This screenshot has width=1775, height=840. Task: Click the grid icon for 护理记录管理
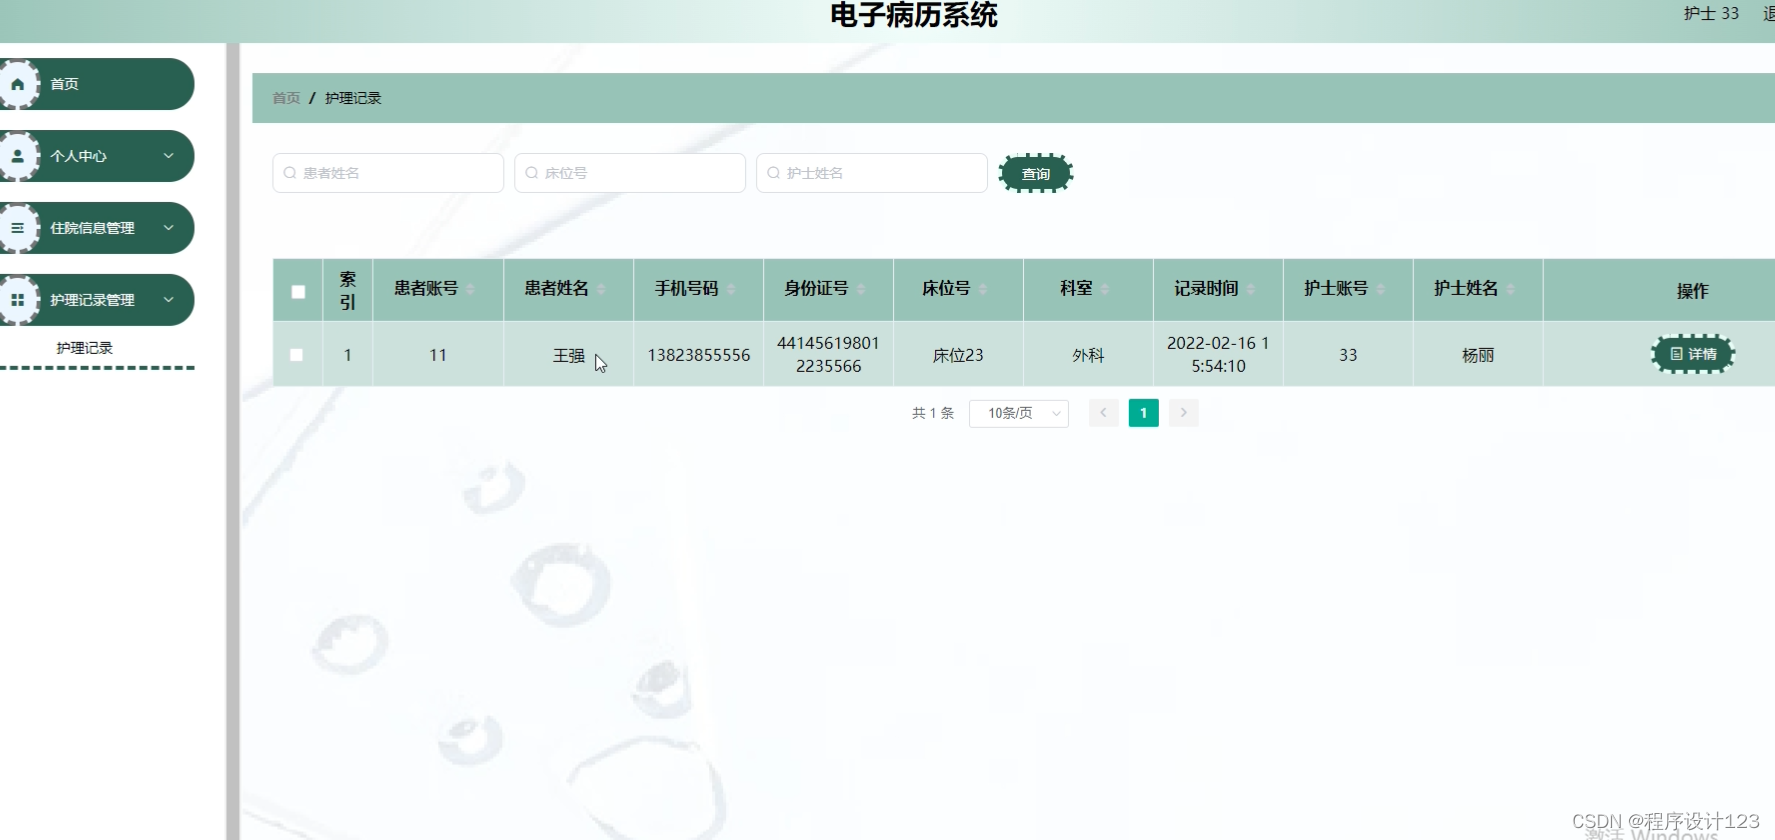(18, 300)
